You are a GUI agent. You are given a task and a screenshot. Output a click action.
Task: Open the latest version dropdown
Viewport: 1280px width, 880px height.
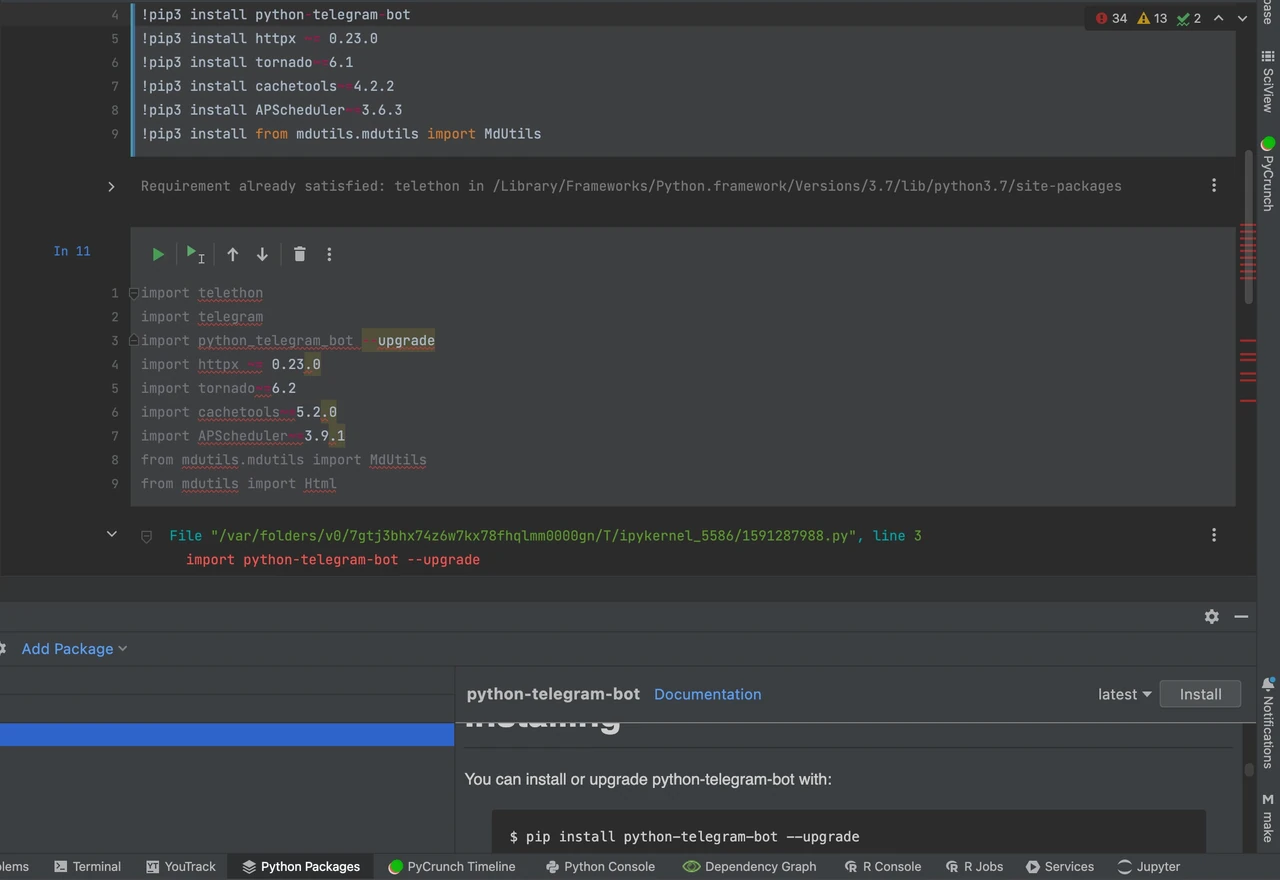(x=1124, y=694)
